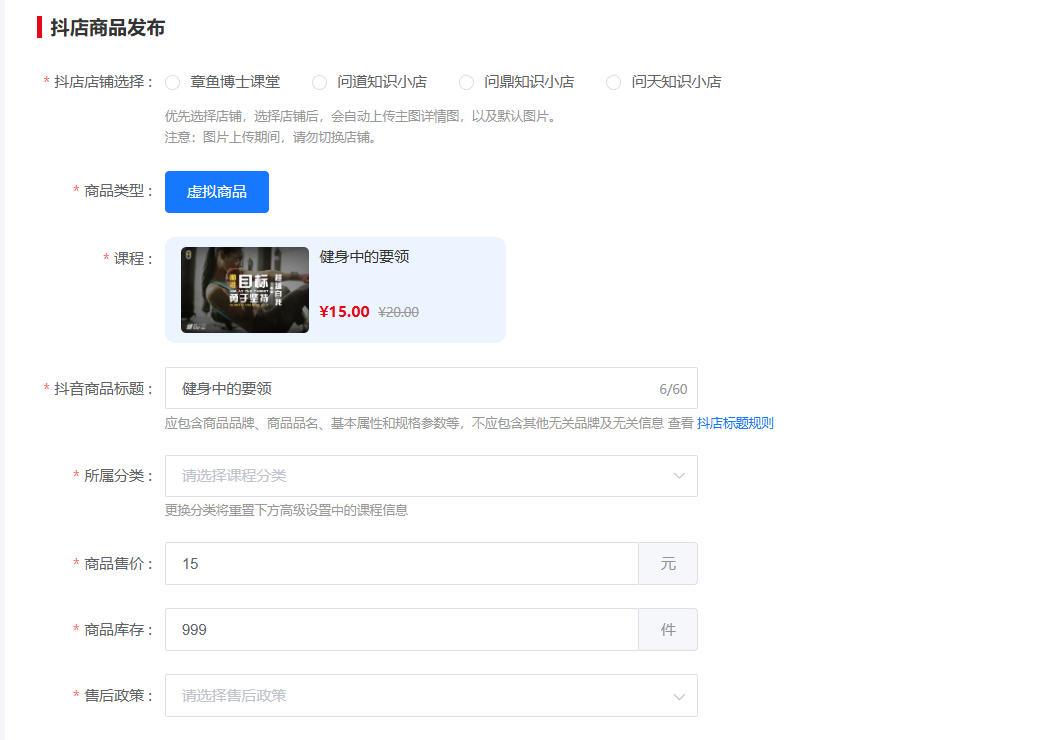Pick the 问天知识小店 shop radio button
The image size is (1044, 740).
tap(614, 82)
